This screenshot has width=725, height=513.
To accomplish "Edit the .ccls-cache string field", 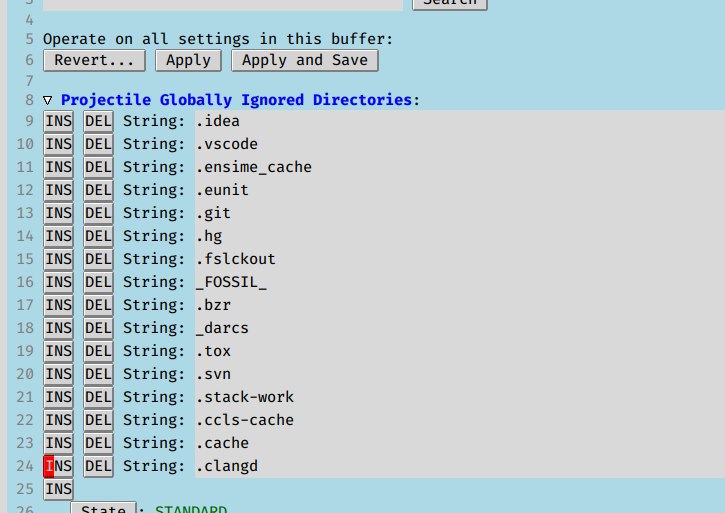I will 460,420.
